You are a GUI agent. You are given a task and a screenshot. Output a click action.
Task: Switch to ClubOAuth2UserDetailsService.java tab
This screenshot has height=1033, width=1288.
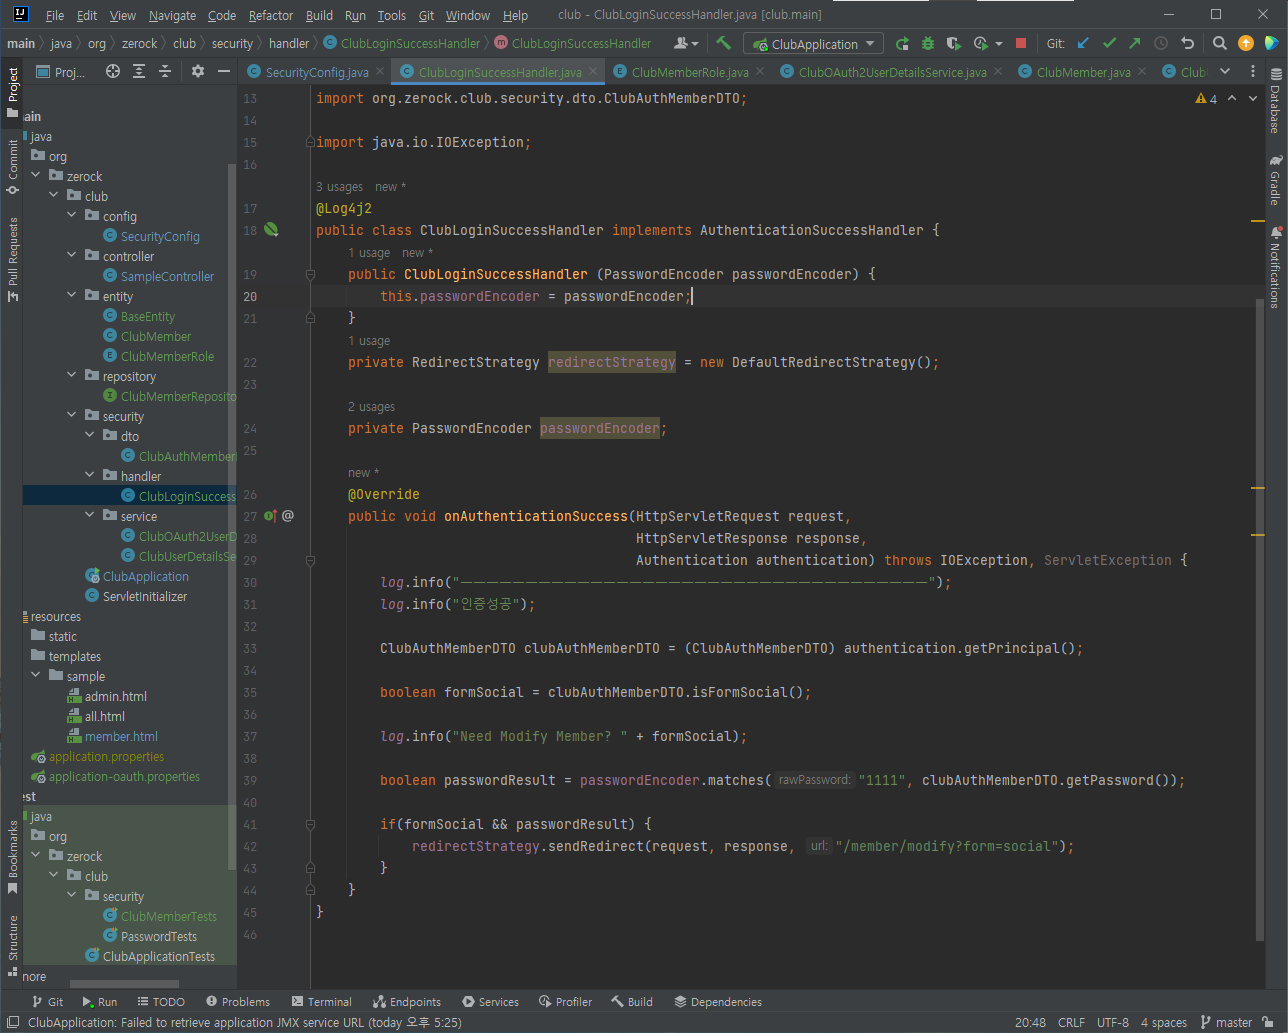click(x=892, y=72)
